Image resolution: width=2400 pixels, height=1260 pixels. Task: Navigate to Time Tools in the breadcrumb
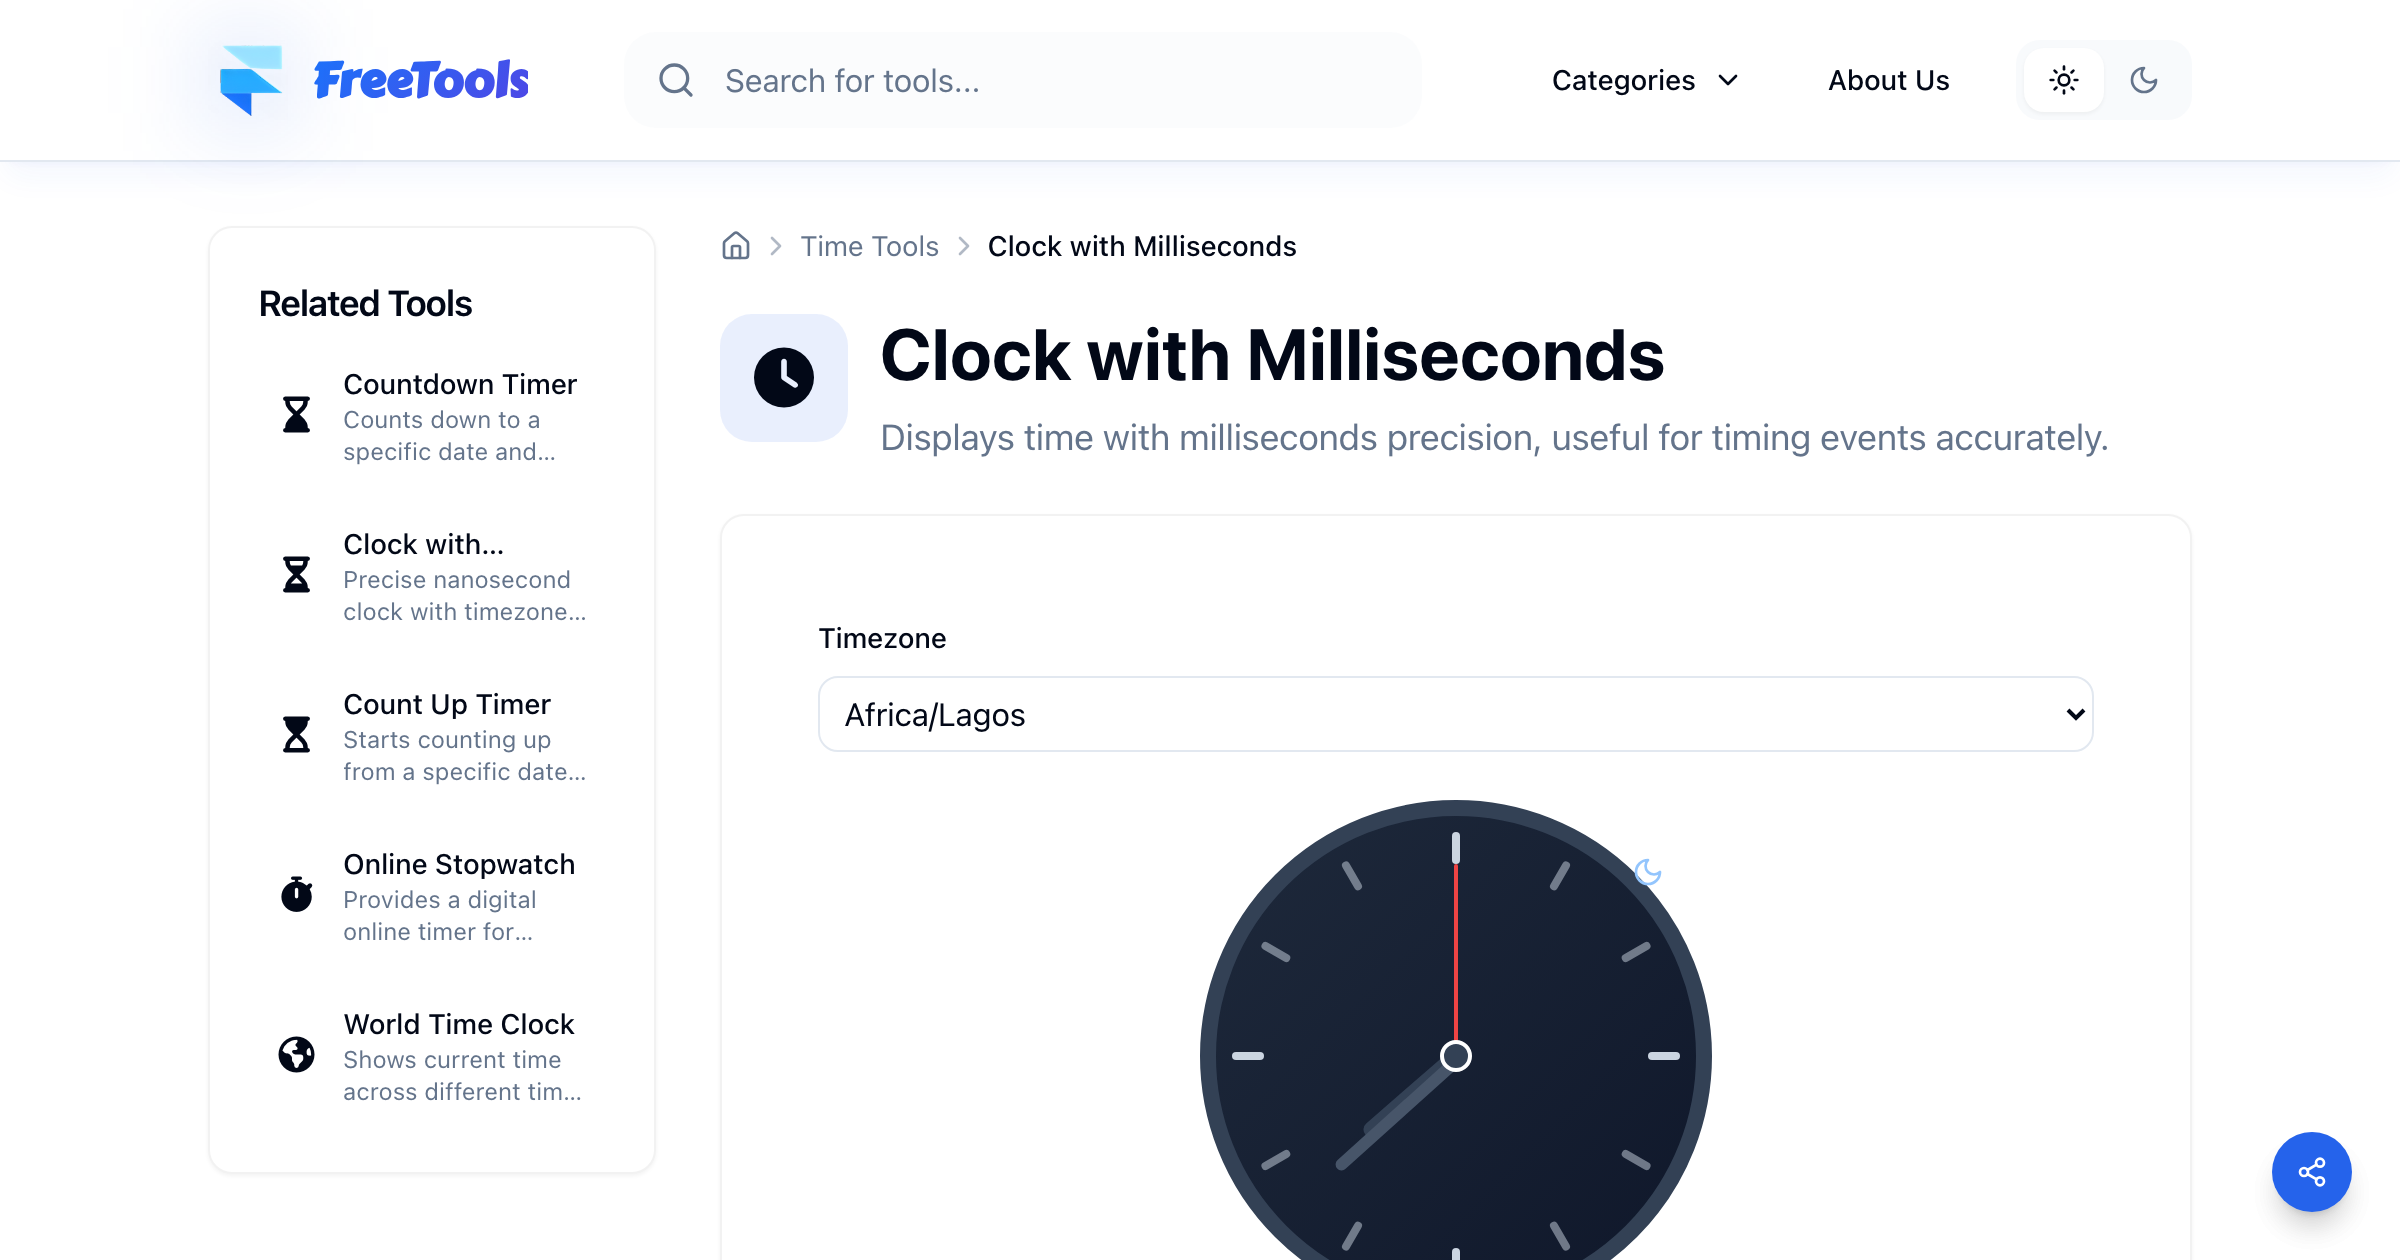(869, 246)
